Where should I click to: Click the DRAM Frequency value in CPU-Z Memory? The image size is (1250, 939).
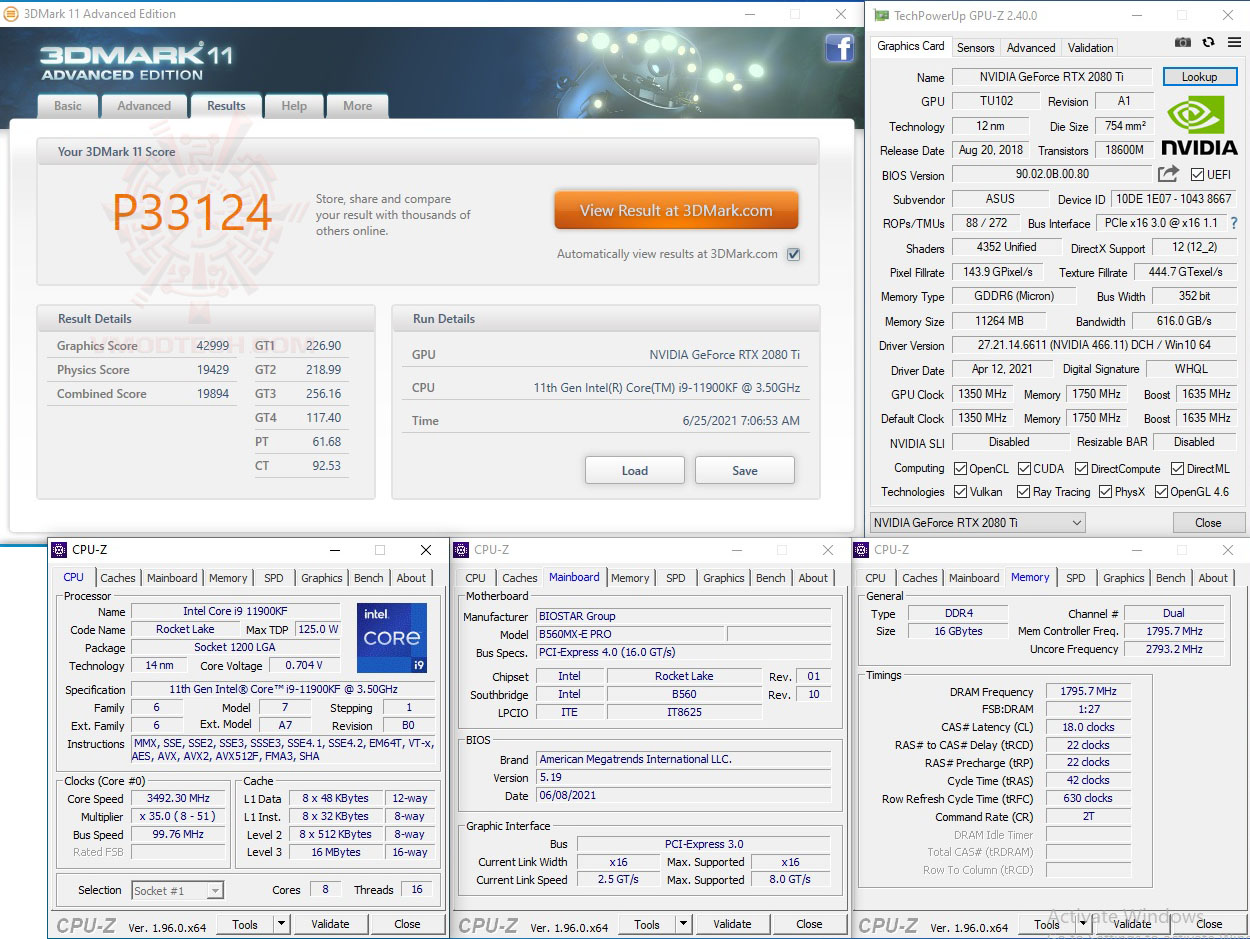pyautogui.click(x=1088, y=692)
